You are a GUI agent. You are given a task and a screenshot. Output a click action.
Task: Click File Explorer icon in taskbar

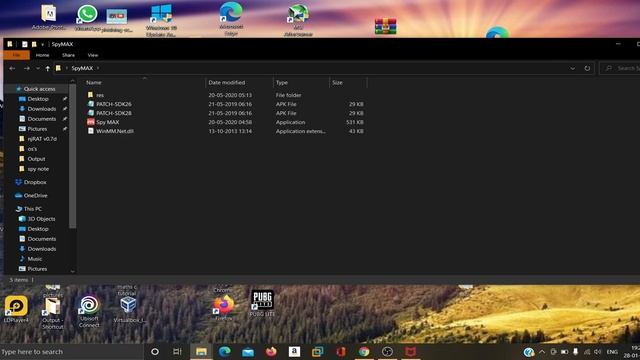[x=201, y=351]
